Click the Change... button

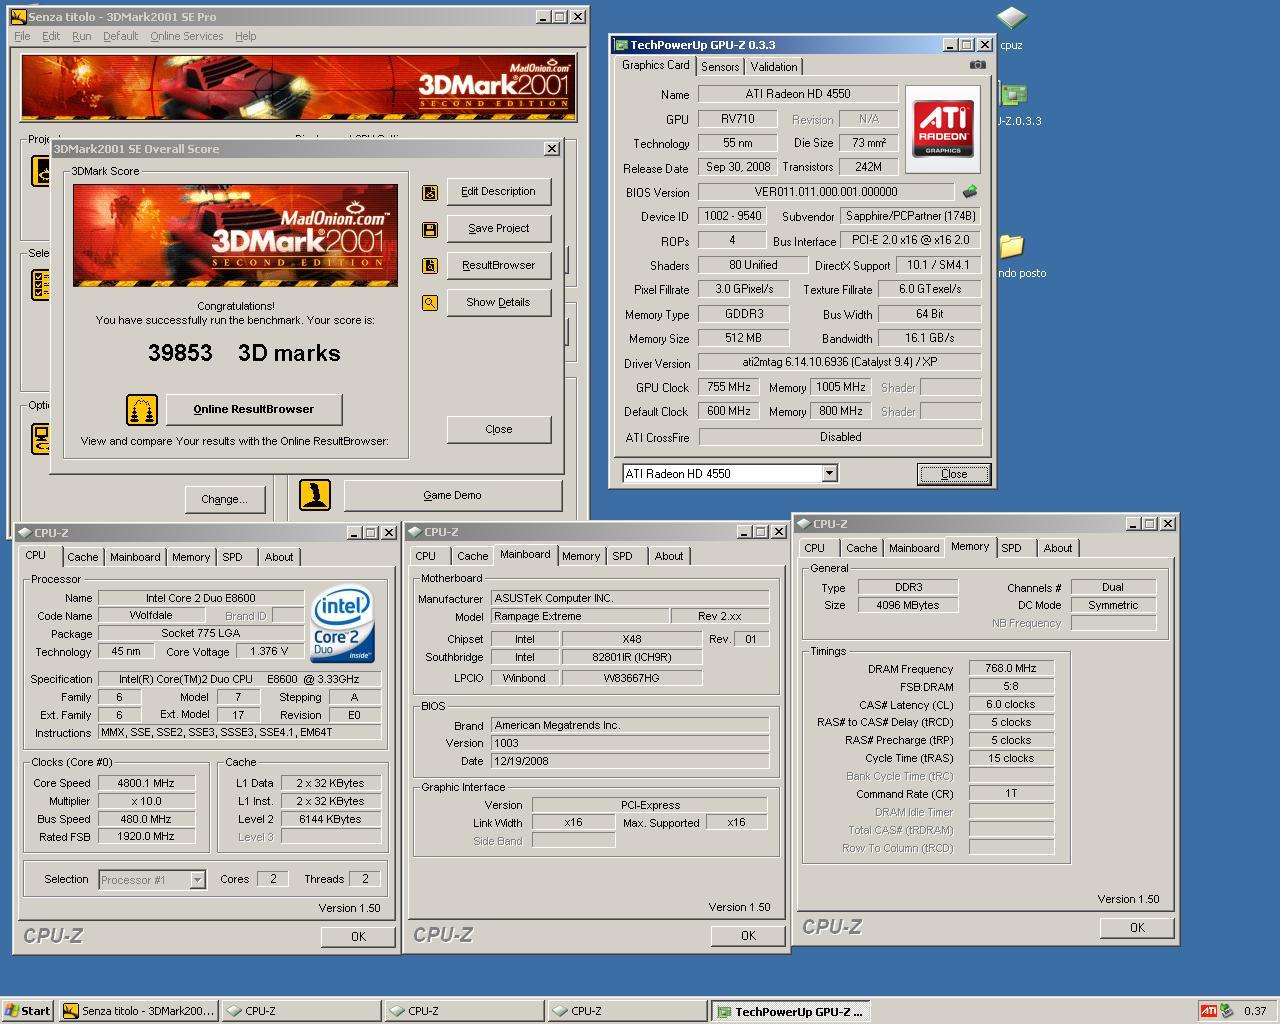pyautogui.click(x=224, y=499)
